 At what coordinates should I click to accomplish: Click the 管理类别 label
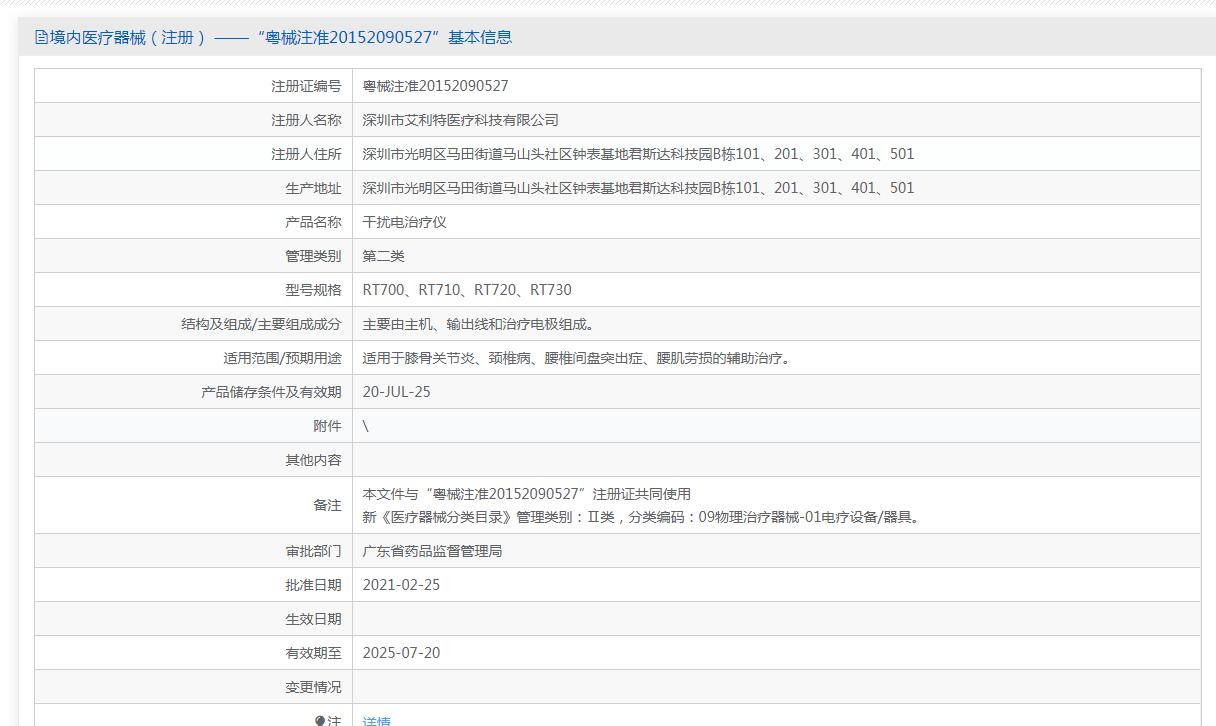coord(313,256)
